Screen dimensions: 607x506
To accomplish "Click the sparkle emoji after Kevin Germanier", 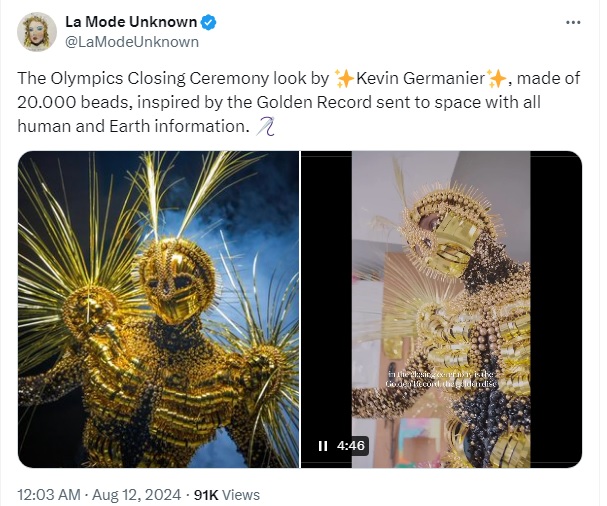I will (497, 79).
